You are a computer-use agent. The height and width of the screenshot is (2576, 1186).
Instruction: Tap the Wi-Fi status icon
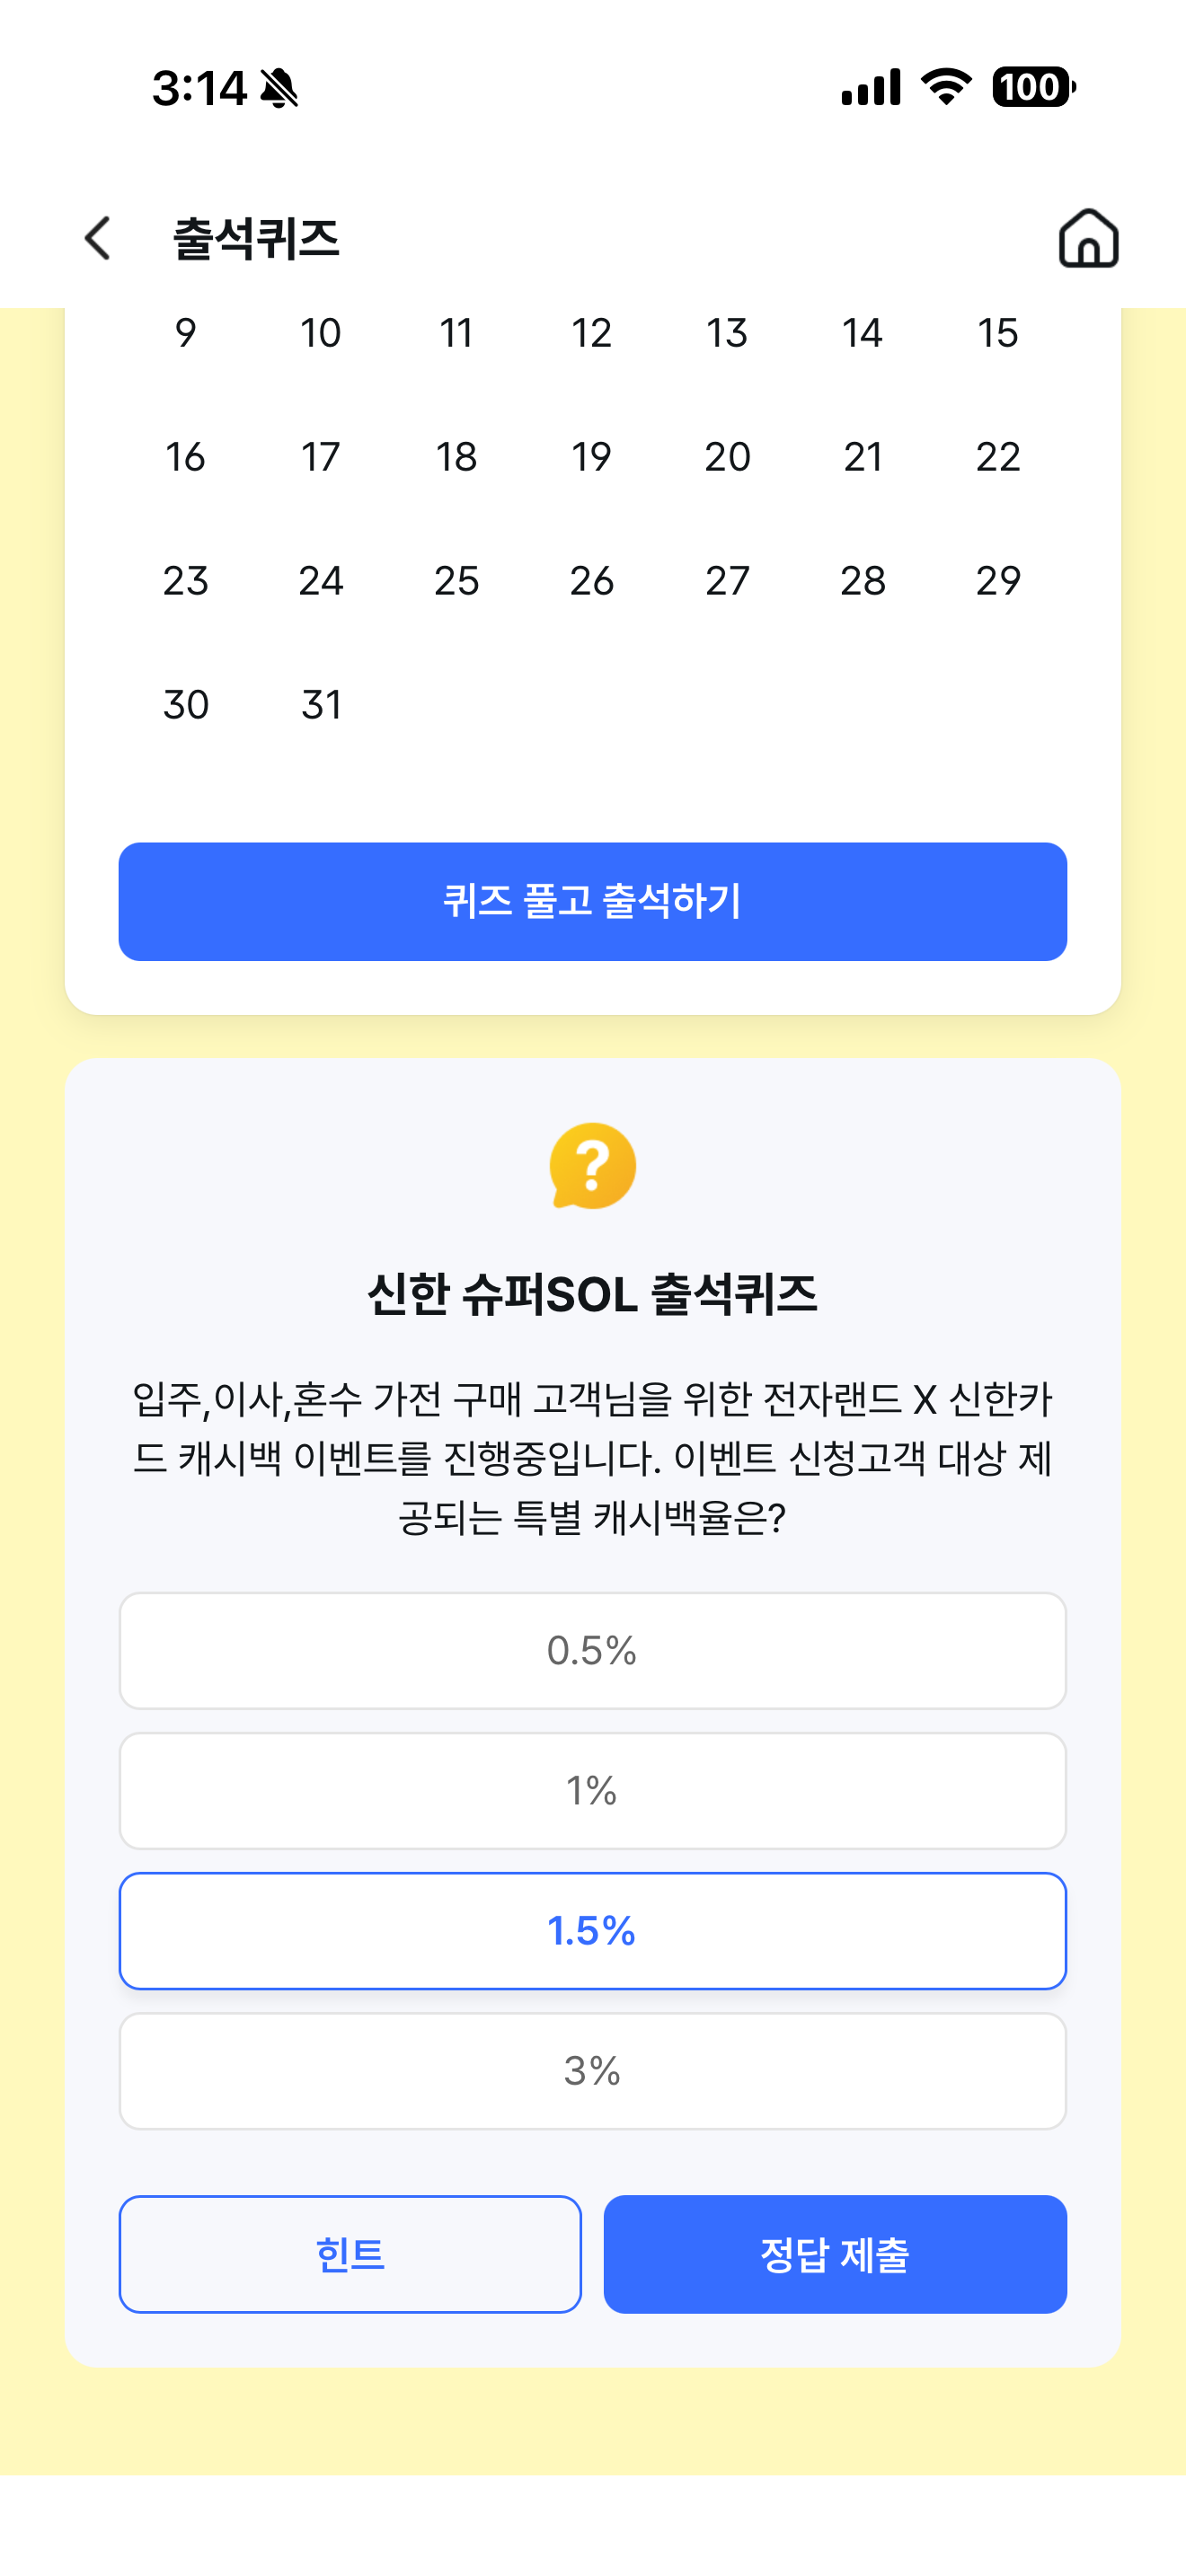(x=946, y=87)
